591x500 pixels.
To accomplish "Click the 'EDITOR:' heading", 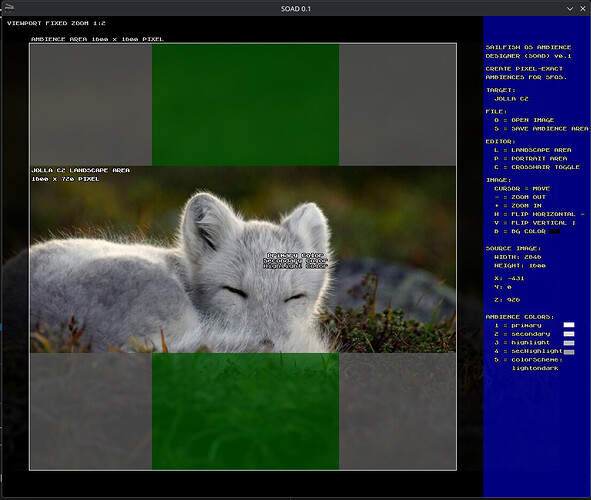I will click(501, 141).
